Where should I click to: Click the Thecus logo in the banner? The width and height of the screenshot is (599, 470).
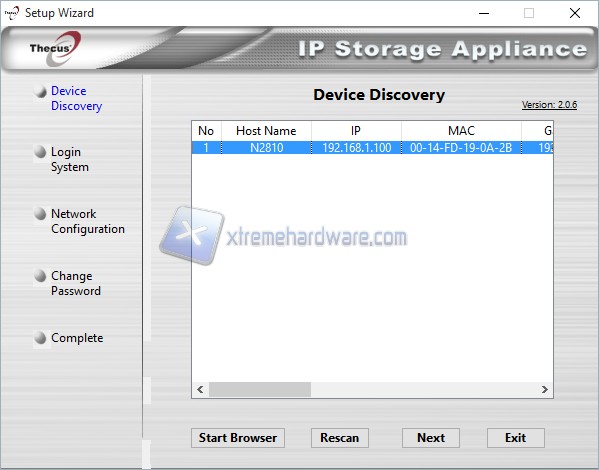pyautogui.click(x=55, y=49)
